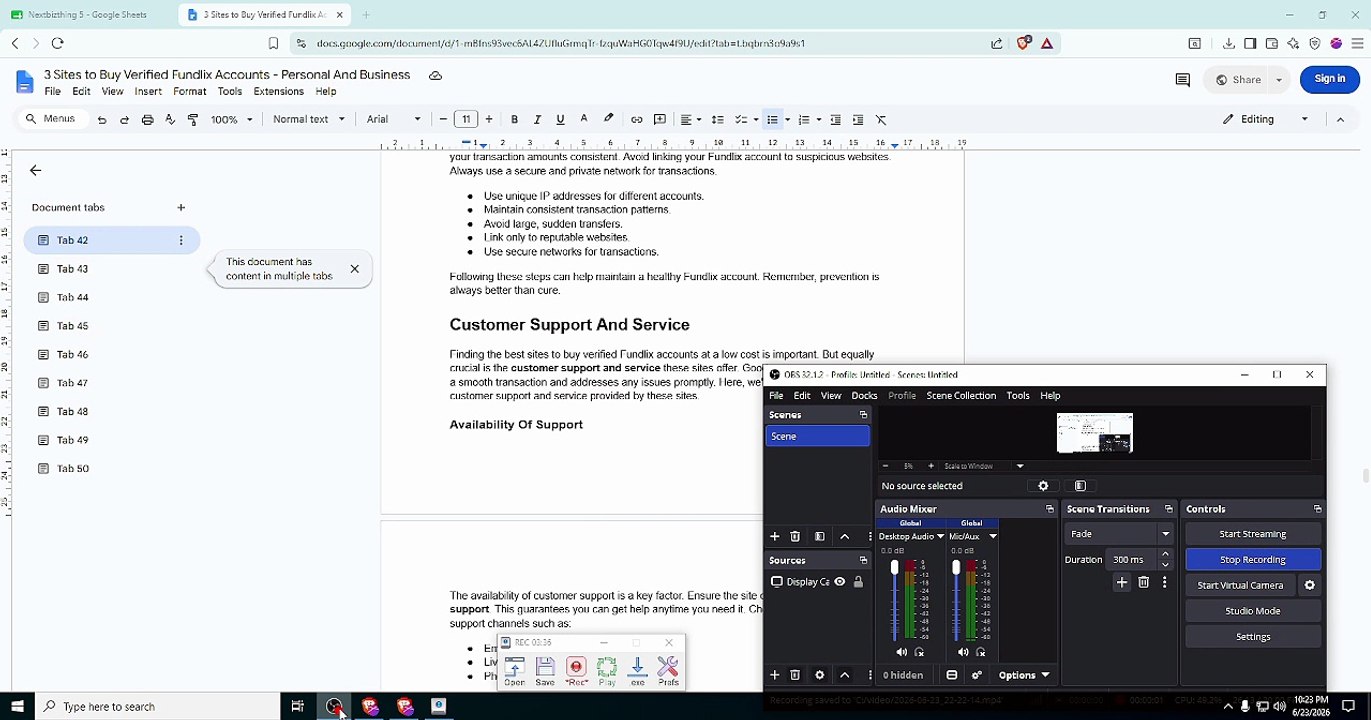Print the document using the printer icon
Screen dimensions: 1371x720
pos(147,120)
